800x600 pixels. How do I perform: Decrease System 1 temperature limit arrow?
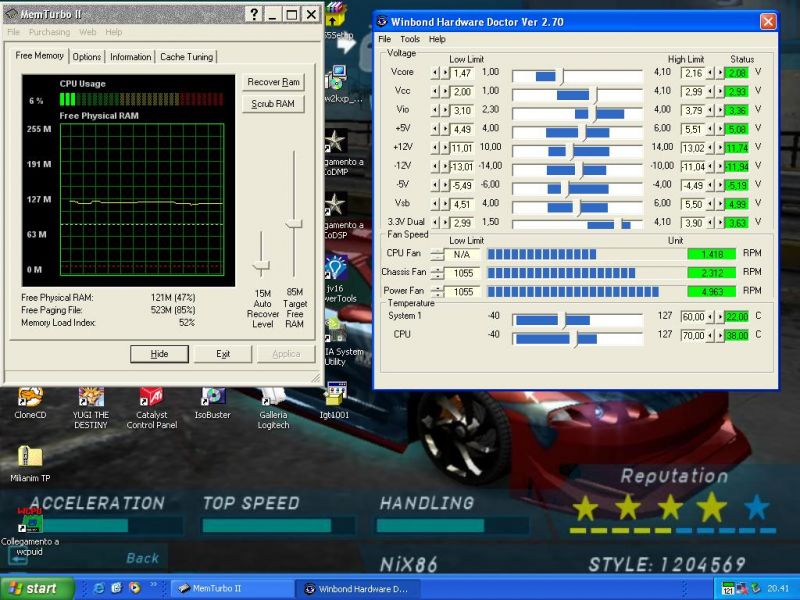click(x=710, y=317)
